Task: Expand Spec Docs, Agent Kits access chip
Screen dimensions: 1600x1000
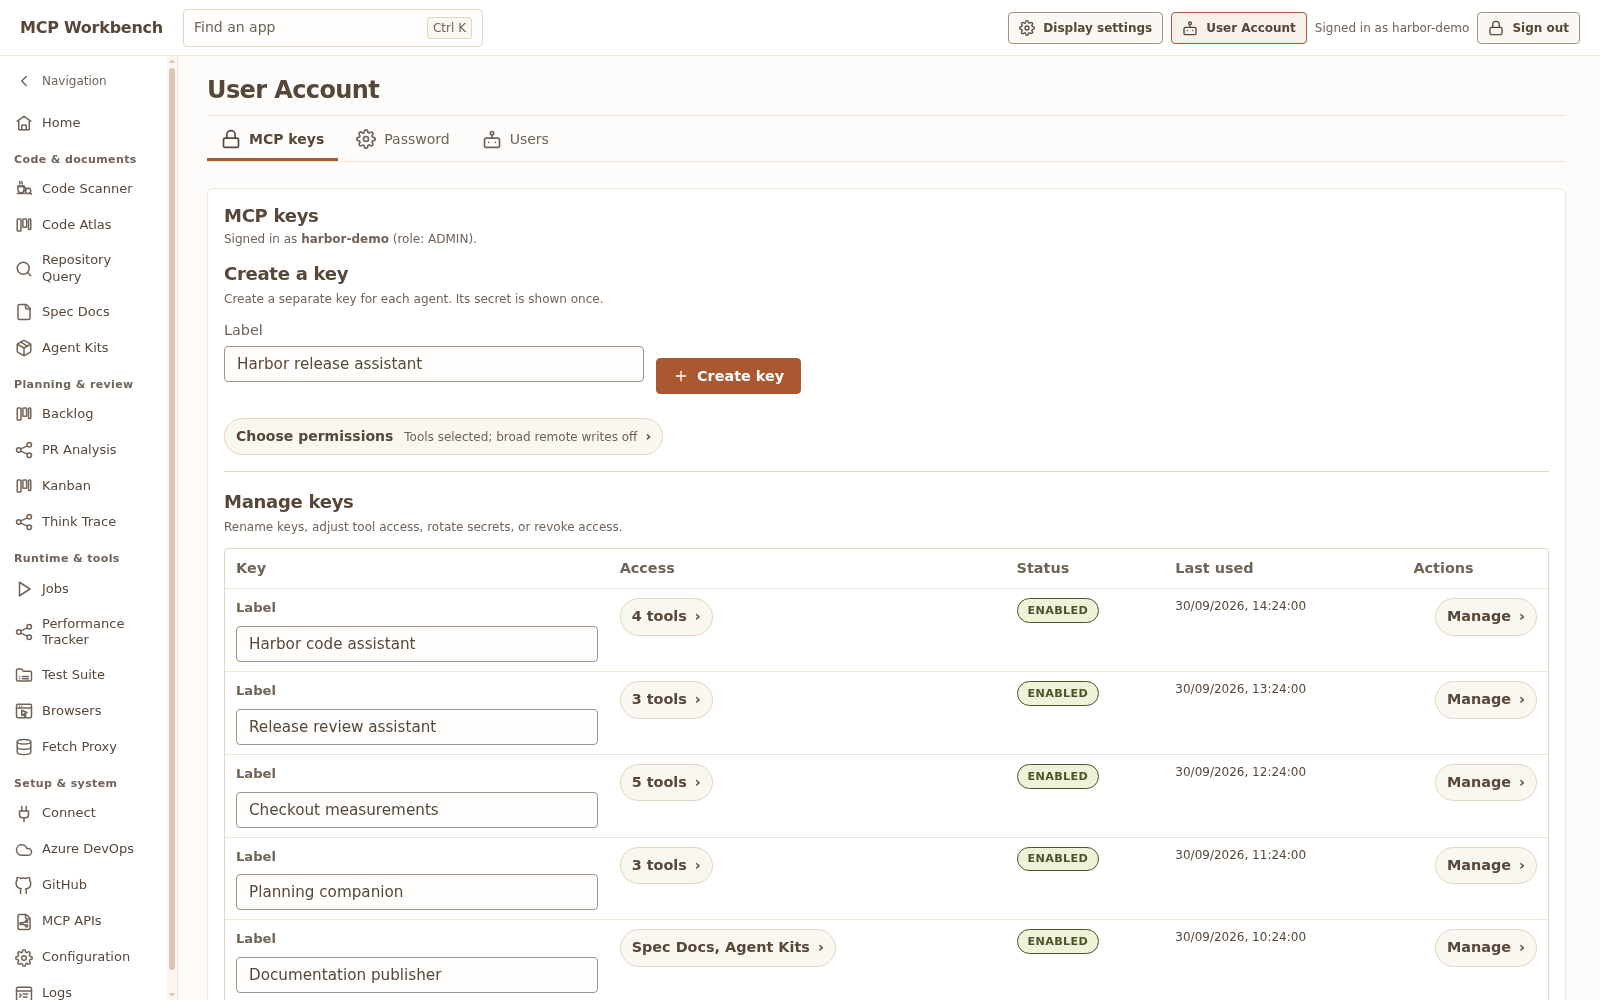Action: (x=727, y=948)
